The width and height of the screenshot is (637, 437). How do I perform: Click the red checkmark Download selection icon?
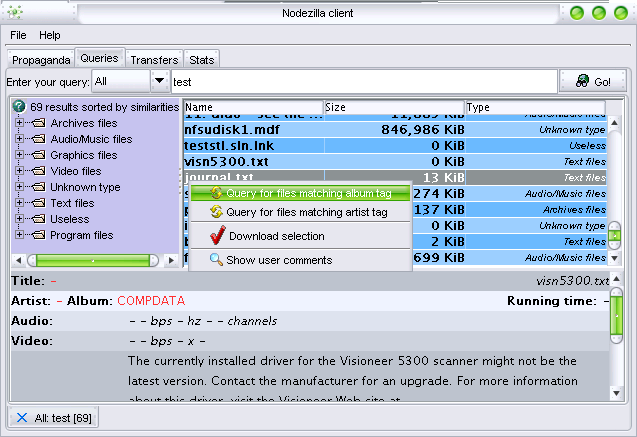217,236
